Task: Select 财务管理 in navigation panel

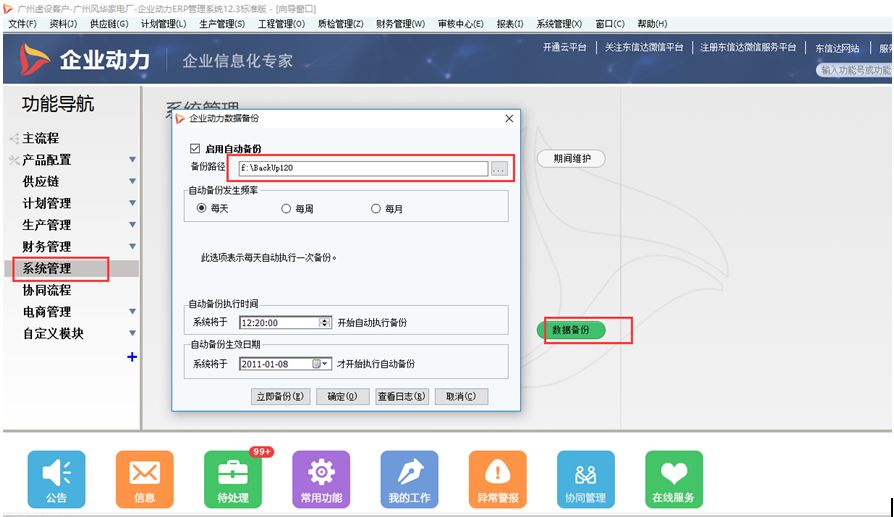Action: 47,246
